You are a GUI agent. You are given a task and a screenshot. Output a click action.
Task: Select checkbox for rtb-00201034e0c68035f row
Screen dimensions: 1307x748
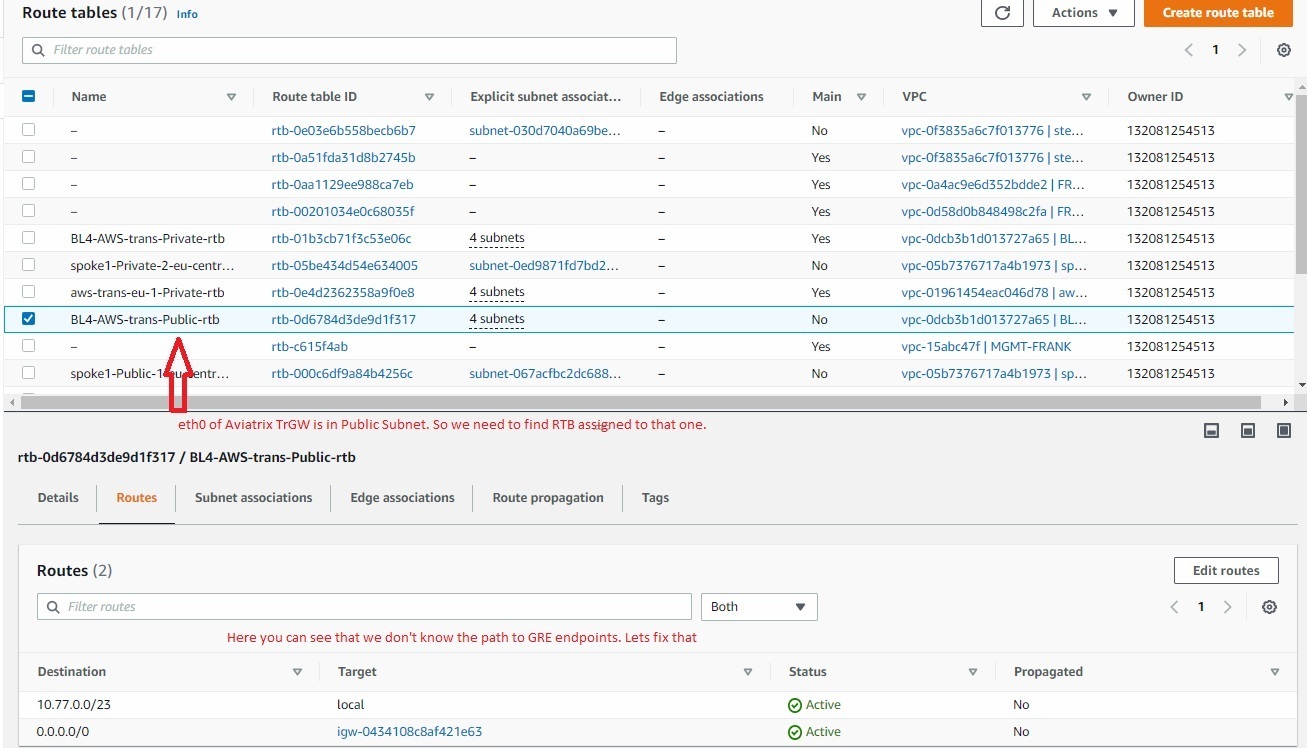[28, 211]
